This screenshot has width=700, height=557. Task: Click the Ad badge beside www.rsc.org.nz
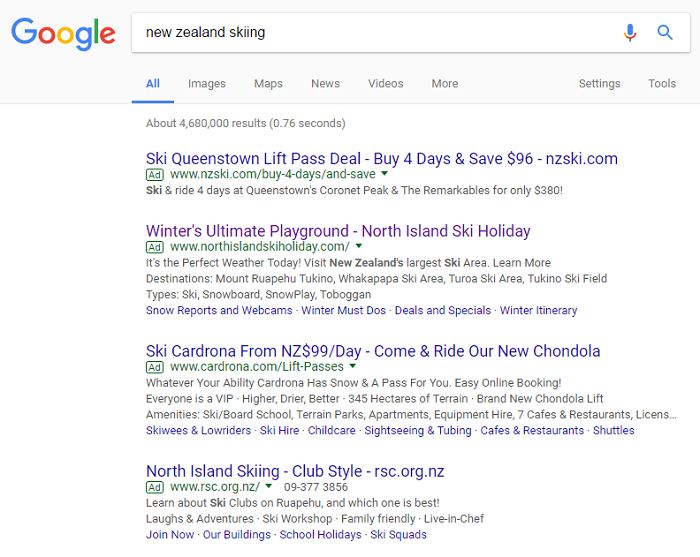pyautogui.click(x=155, y=487)
